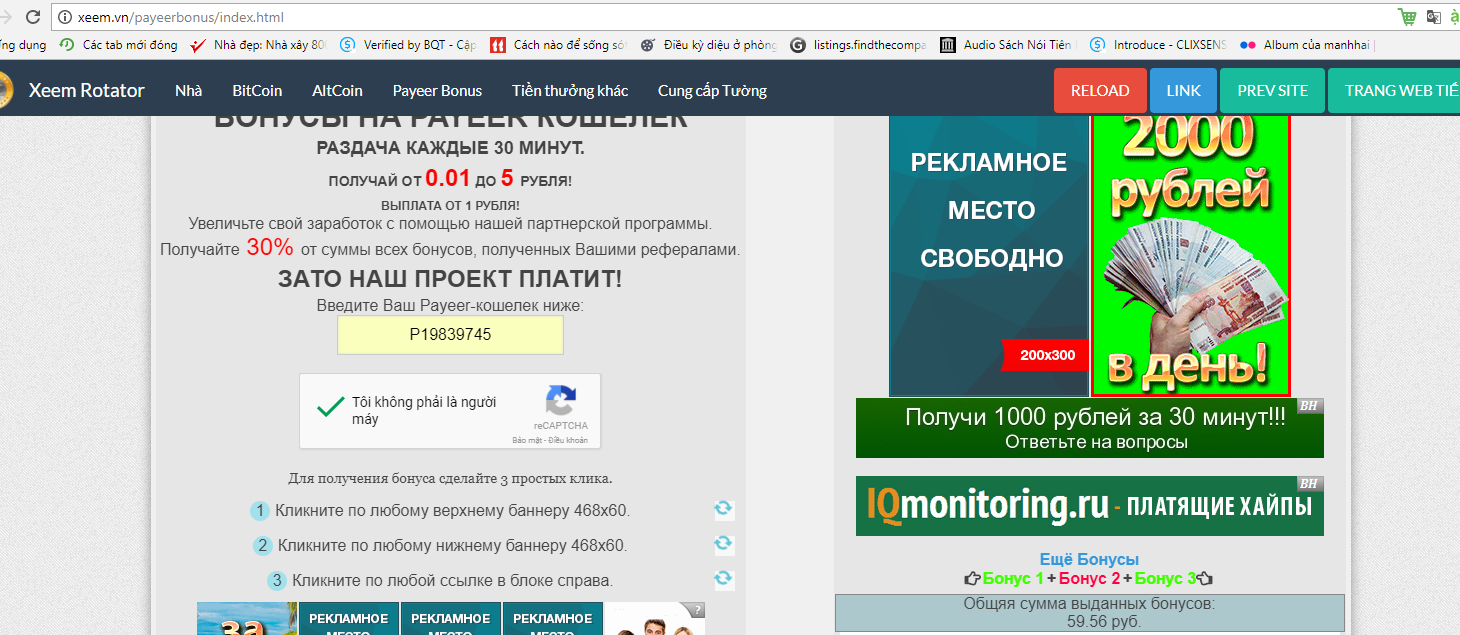Screen dimensions: 1460x635
Task: Reload the page with the browser refresh icon
Action: point(33,17)
